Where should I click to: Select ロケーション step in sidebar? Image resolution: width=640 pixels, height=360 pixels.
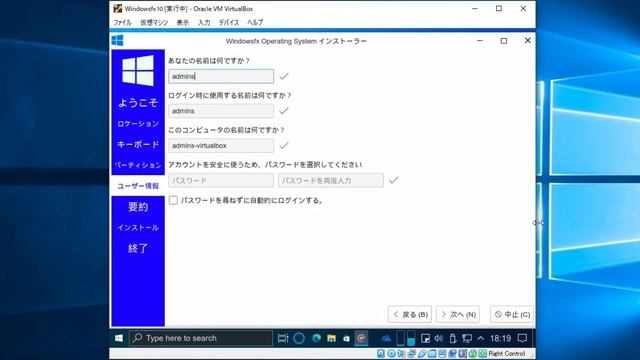[138, 123]
